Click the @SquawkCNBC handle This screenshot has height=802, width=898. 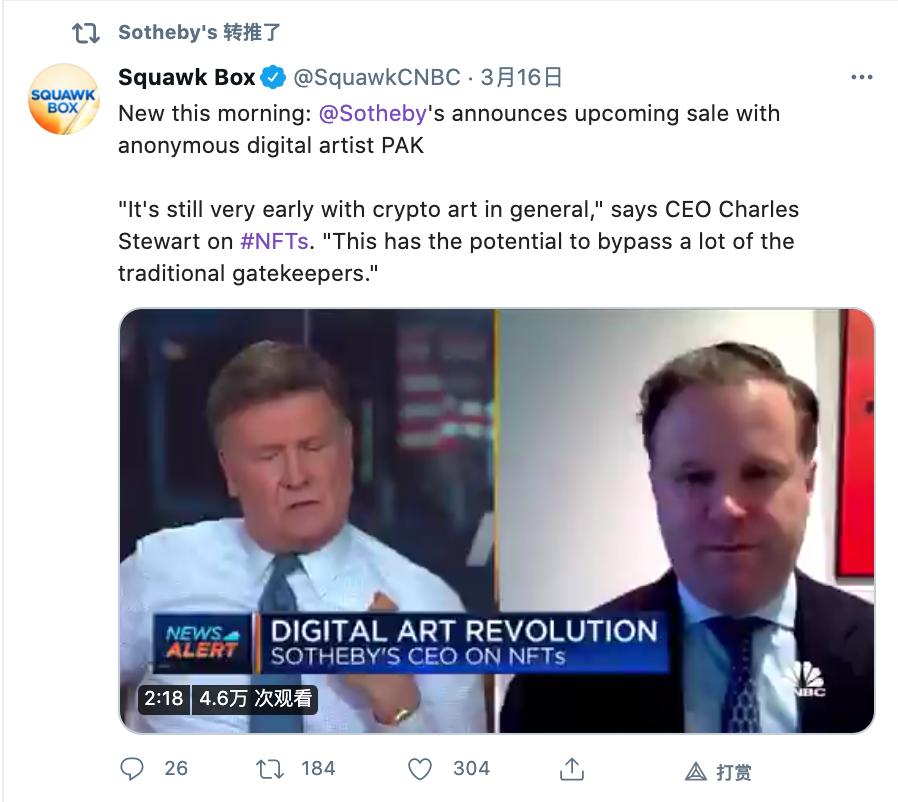coord(376,77)
